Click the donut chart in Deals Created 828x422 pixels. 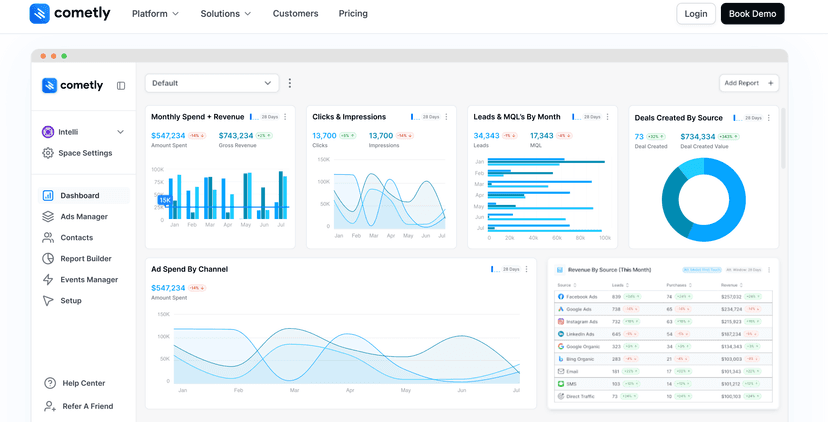click(x=703, y=199)
